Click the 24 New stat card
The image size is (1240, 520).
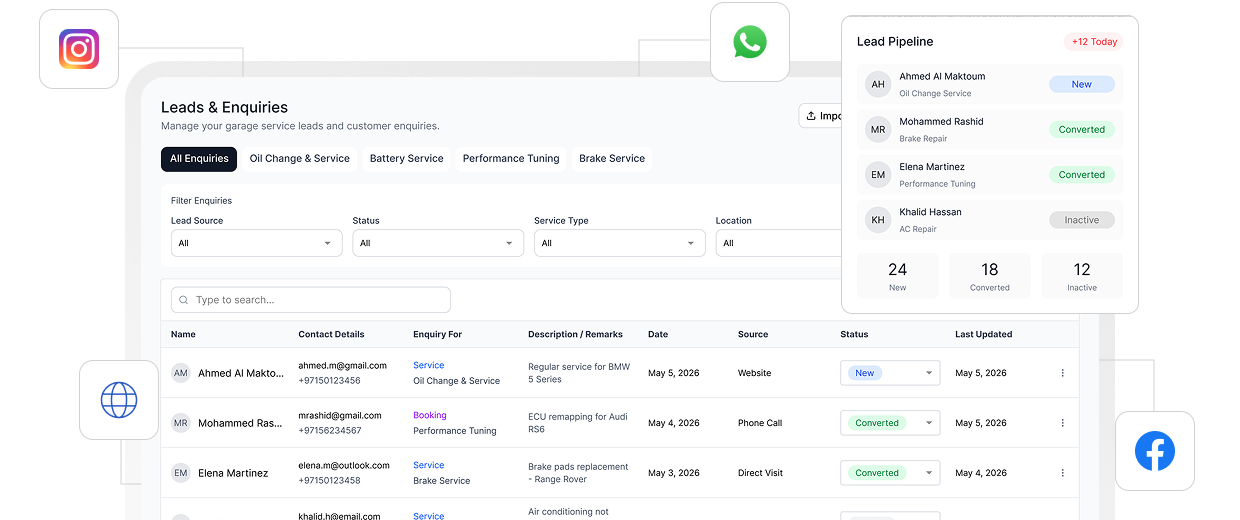pyautogui.click(x=898, y=276)
